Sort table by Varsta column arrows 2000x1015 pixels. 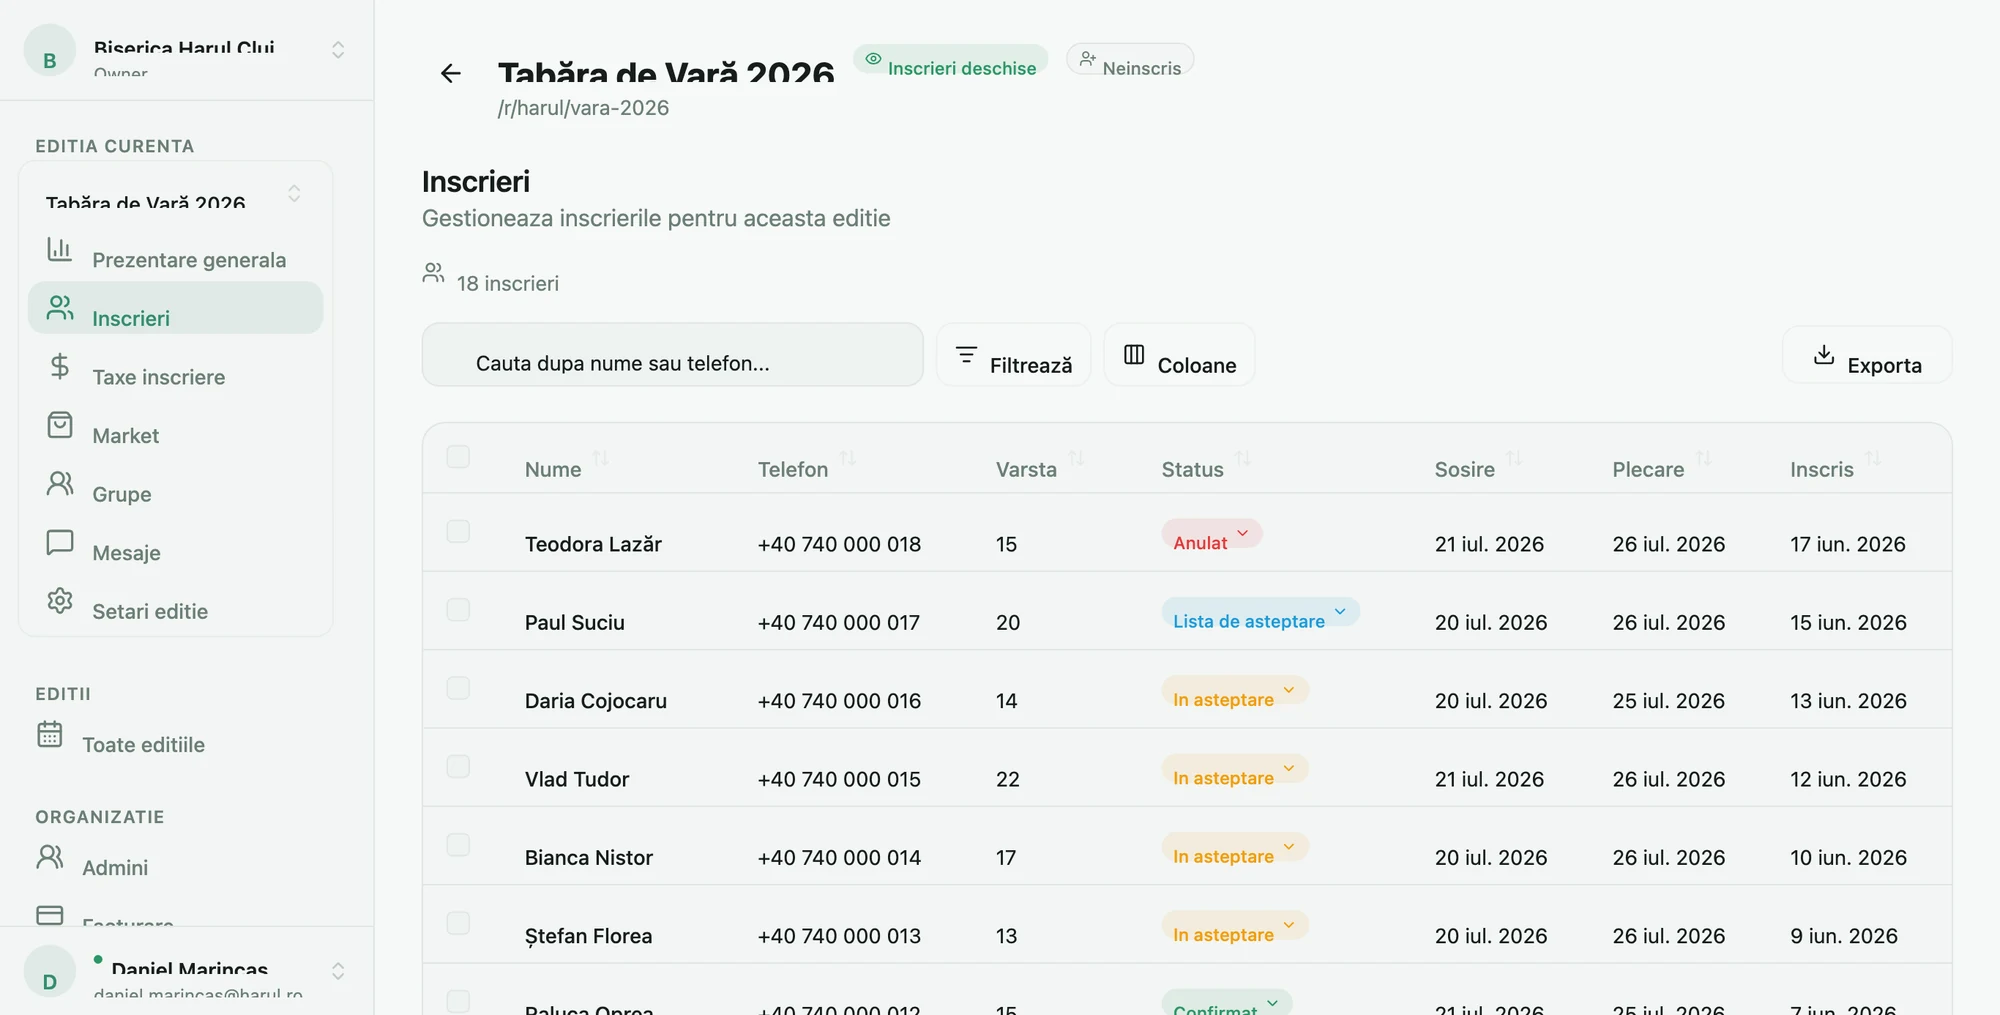coord(1076,458)
